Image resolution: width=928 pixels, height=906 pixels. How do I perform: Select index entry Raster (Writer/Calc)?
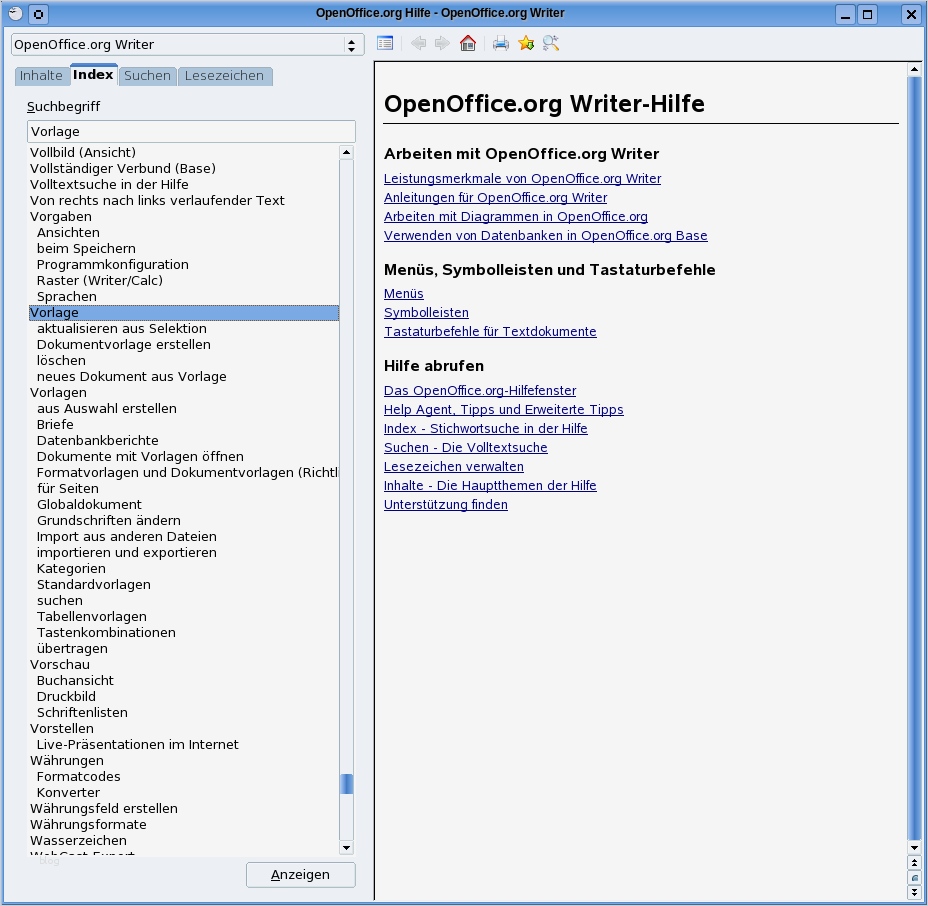pyautogui.click(x=99, y=280)
